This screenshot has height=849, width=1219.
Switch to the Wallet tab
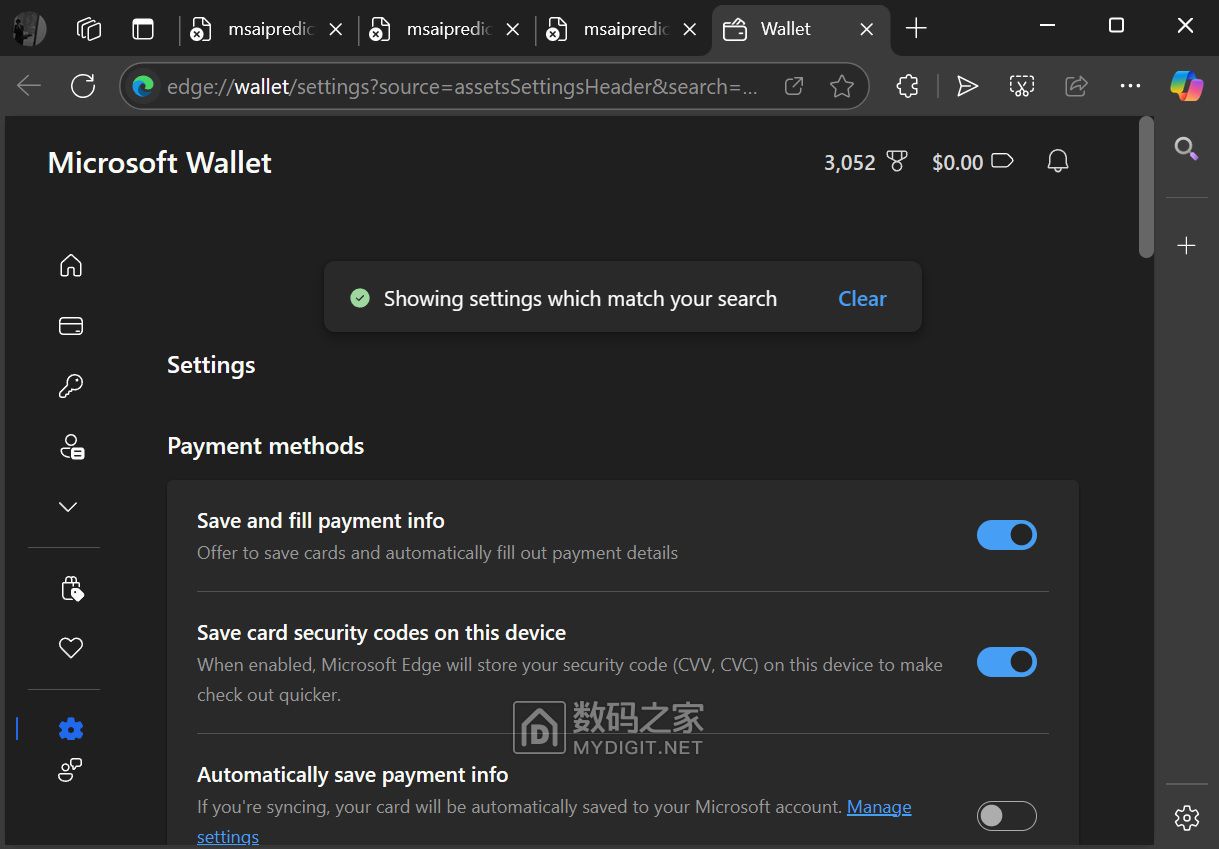coord(799,29)
